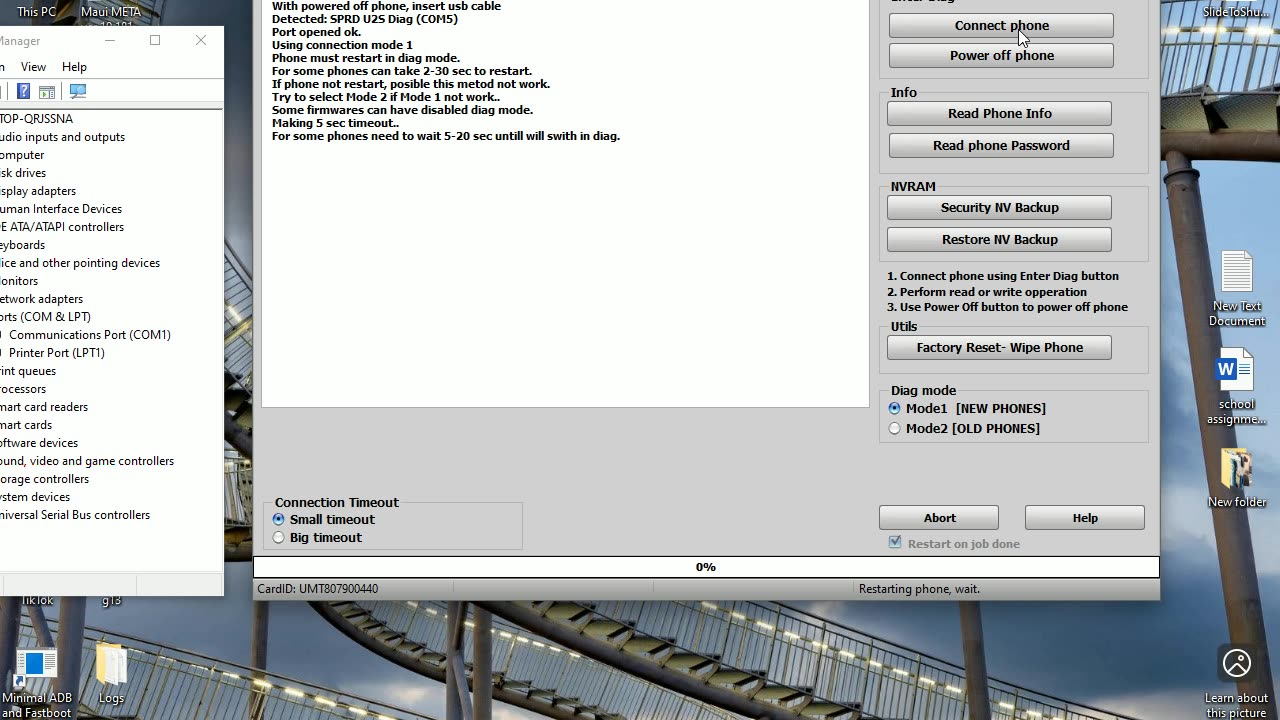1280x720 pixels.
Task: Select Print queues category
Action: click(x=28, y=371)
